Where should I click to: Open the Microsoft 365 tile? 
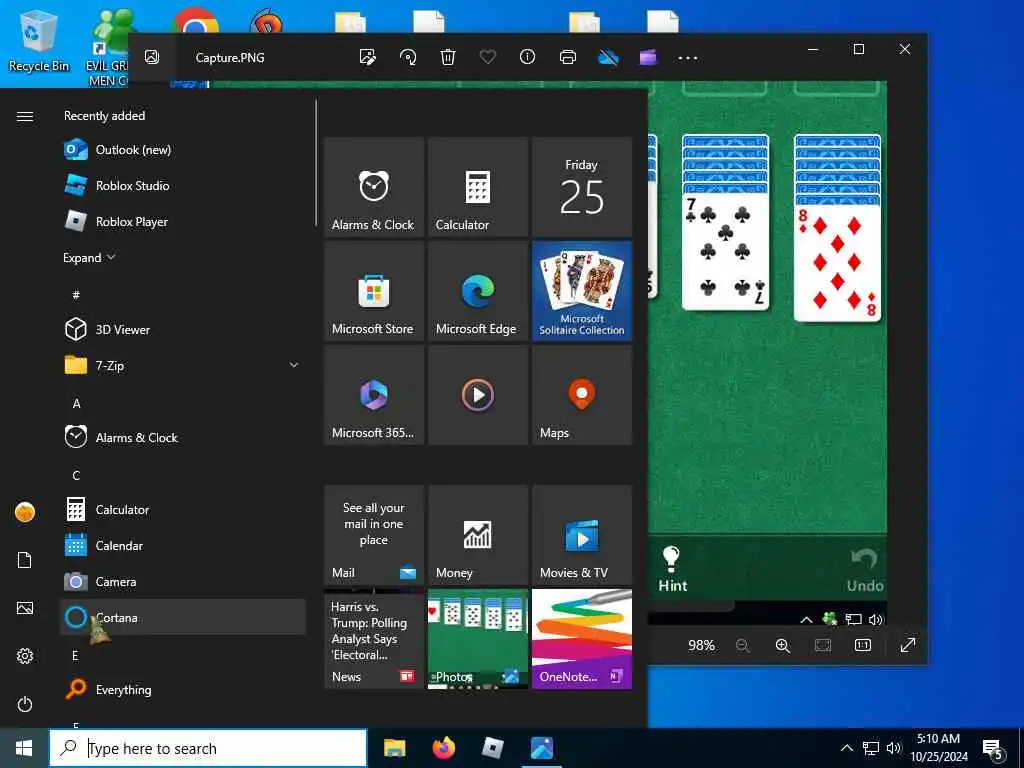[374, 395]
